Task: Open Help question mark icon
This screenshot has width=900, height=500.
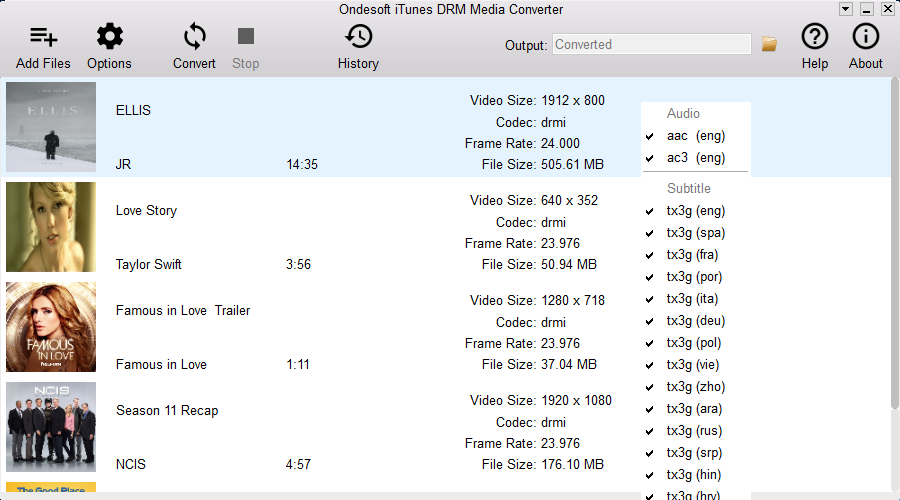Action: [815, 38]
